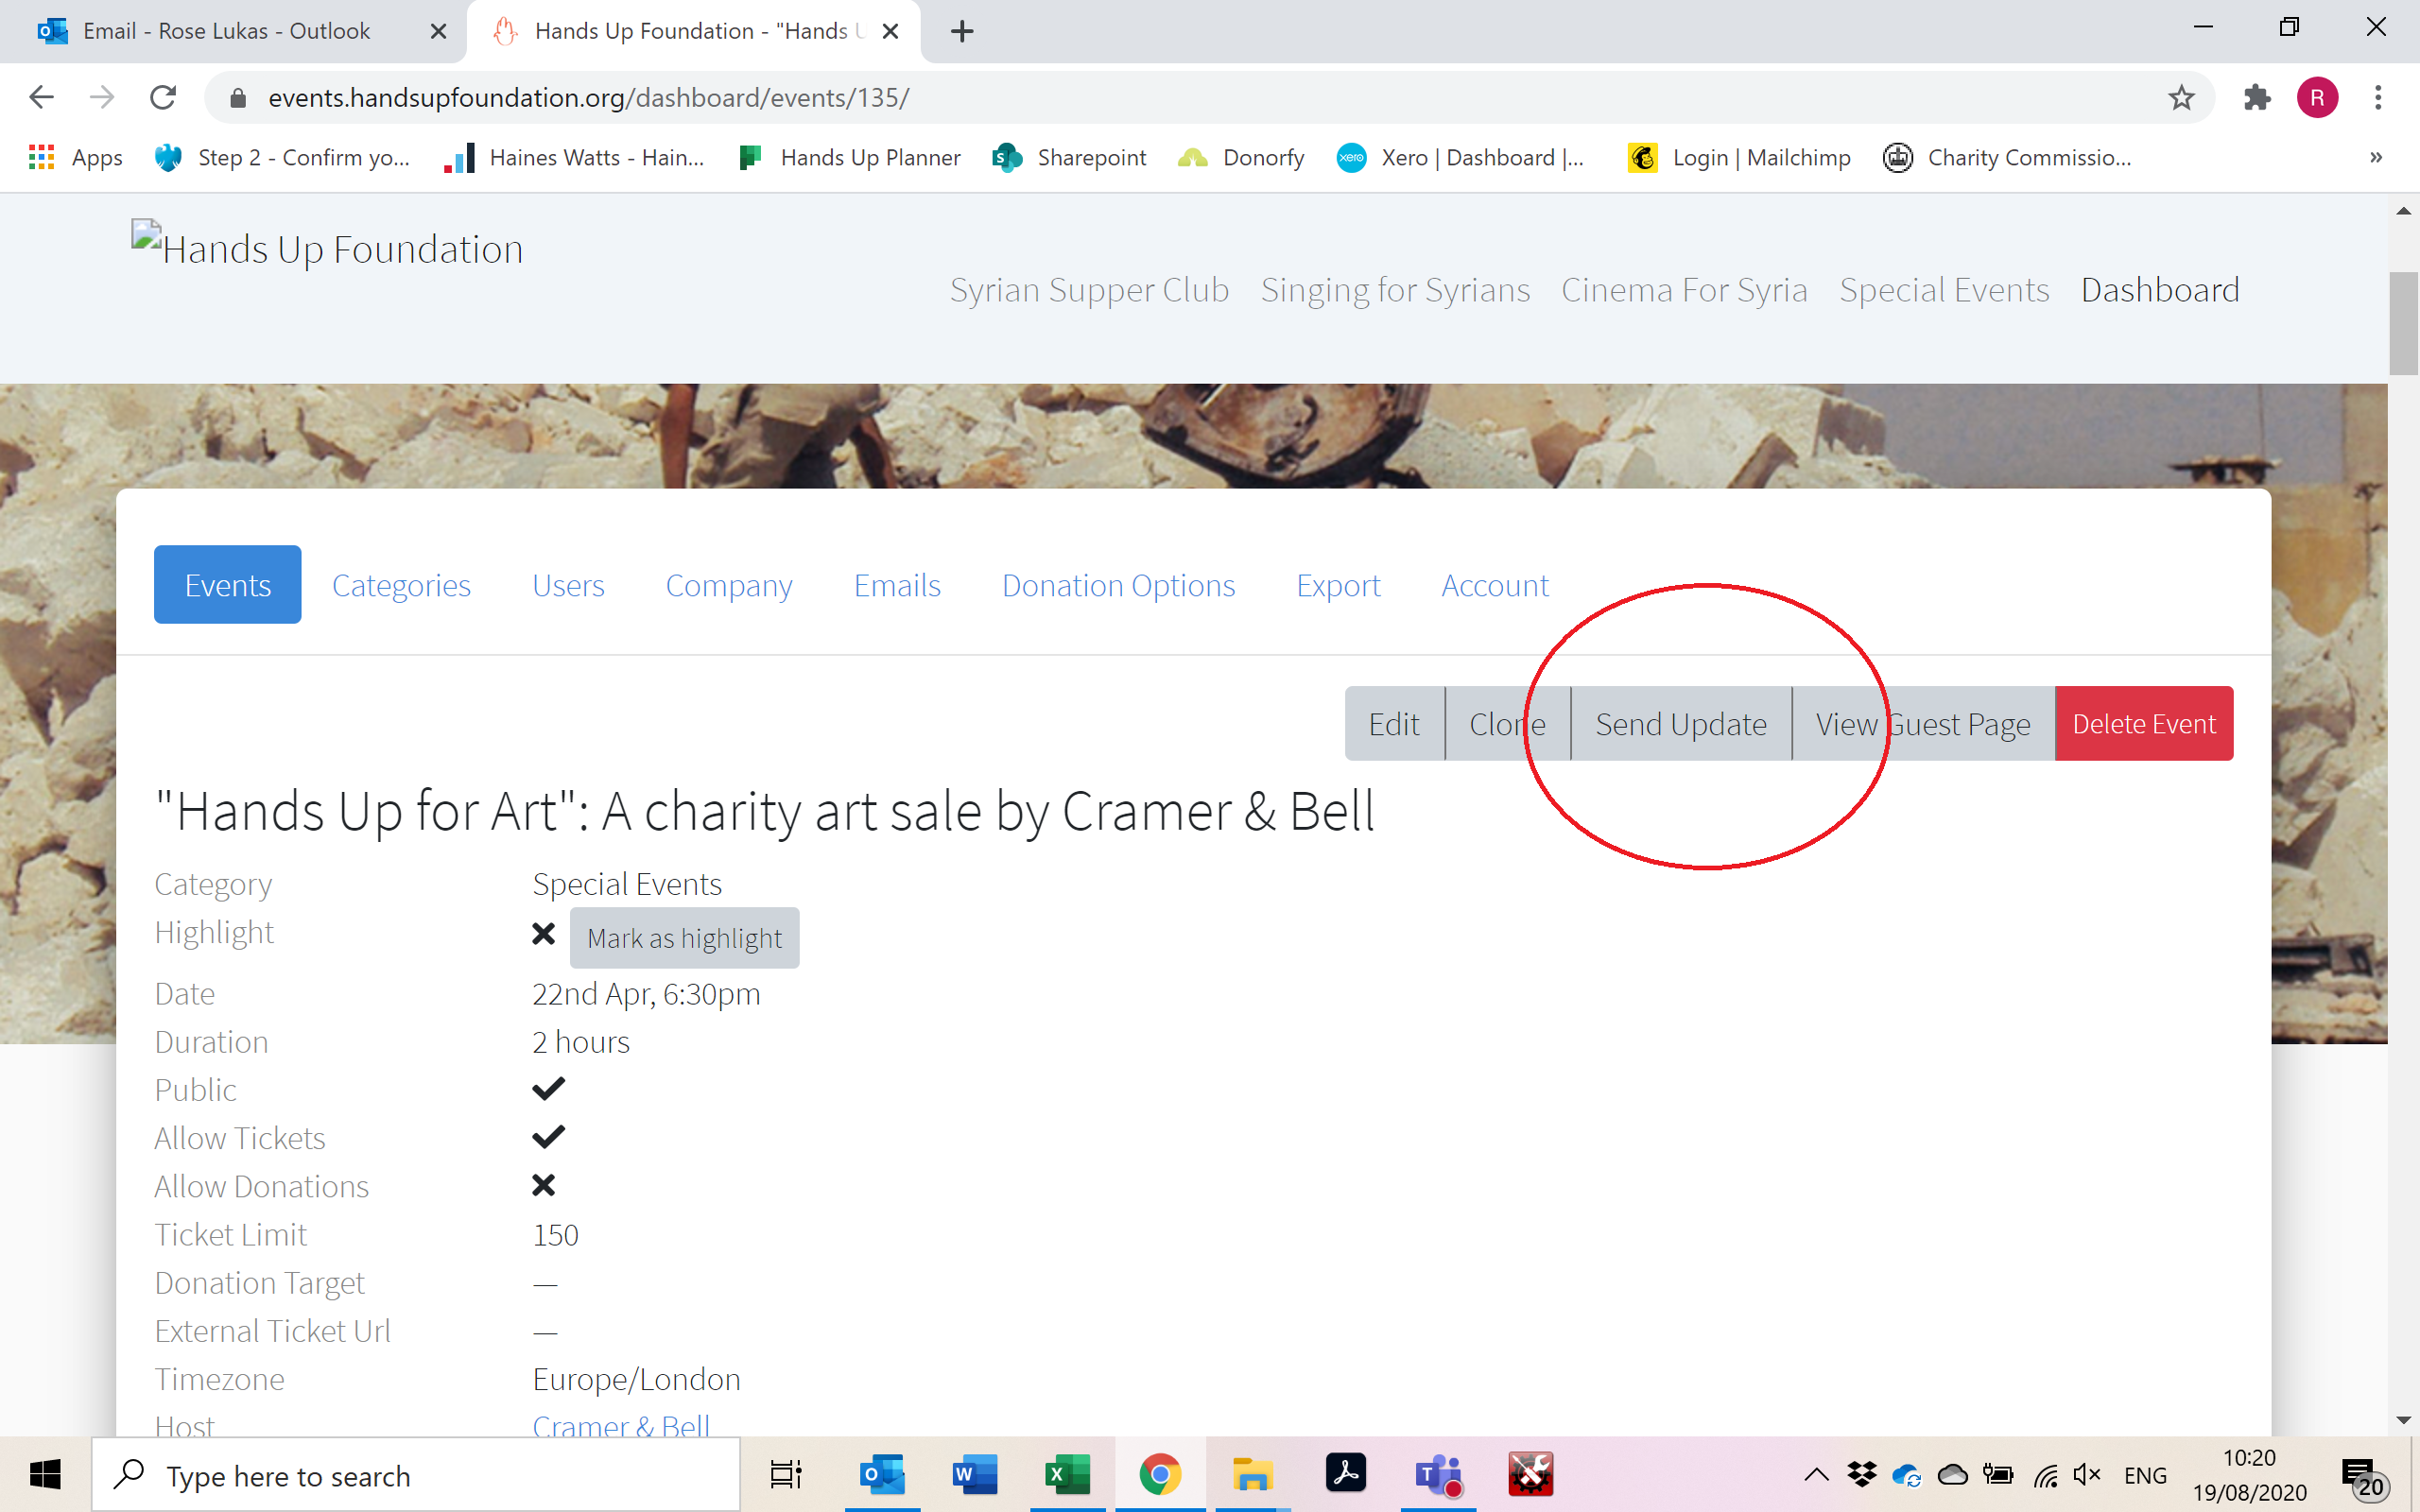Open Chrome from the taskbar
This screenshot has height=1512, width=2420.
[x=1160, y=1474]
